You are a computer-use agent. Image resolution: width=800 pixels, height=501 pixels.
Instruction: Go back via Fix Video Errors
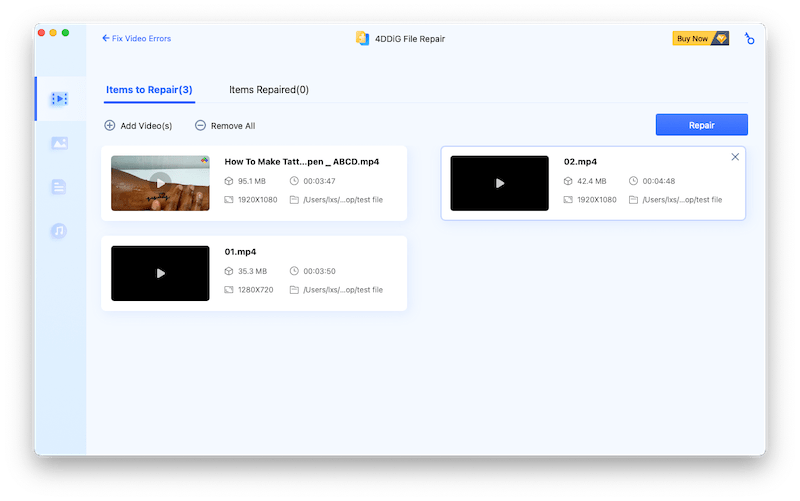pyautogui.click(x=136, y=38)
